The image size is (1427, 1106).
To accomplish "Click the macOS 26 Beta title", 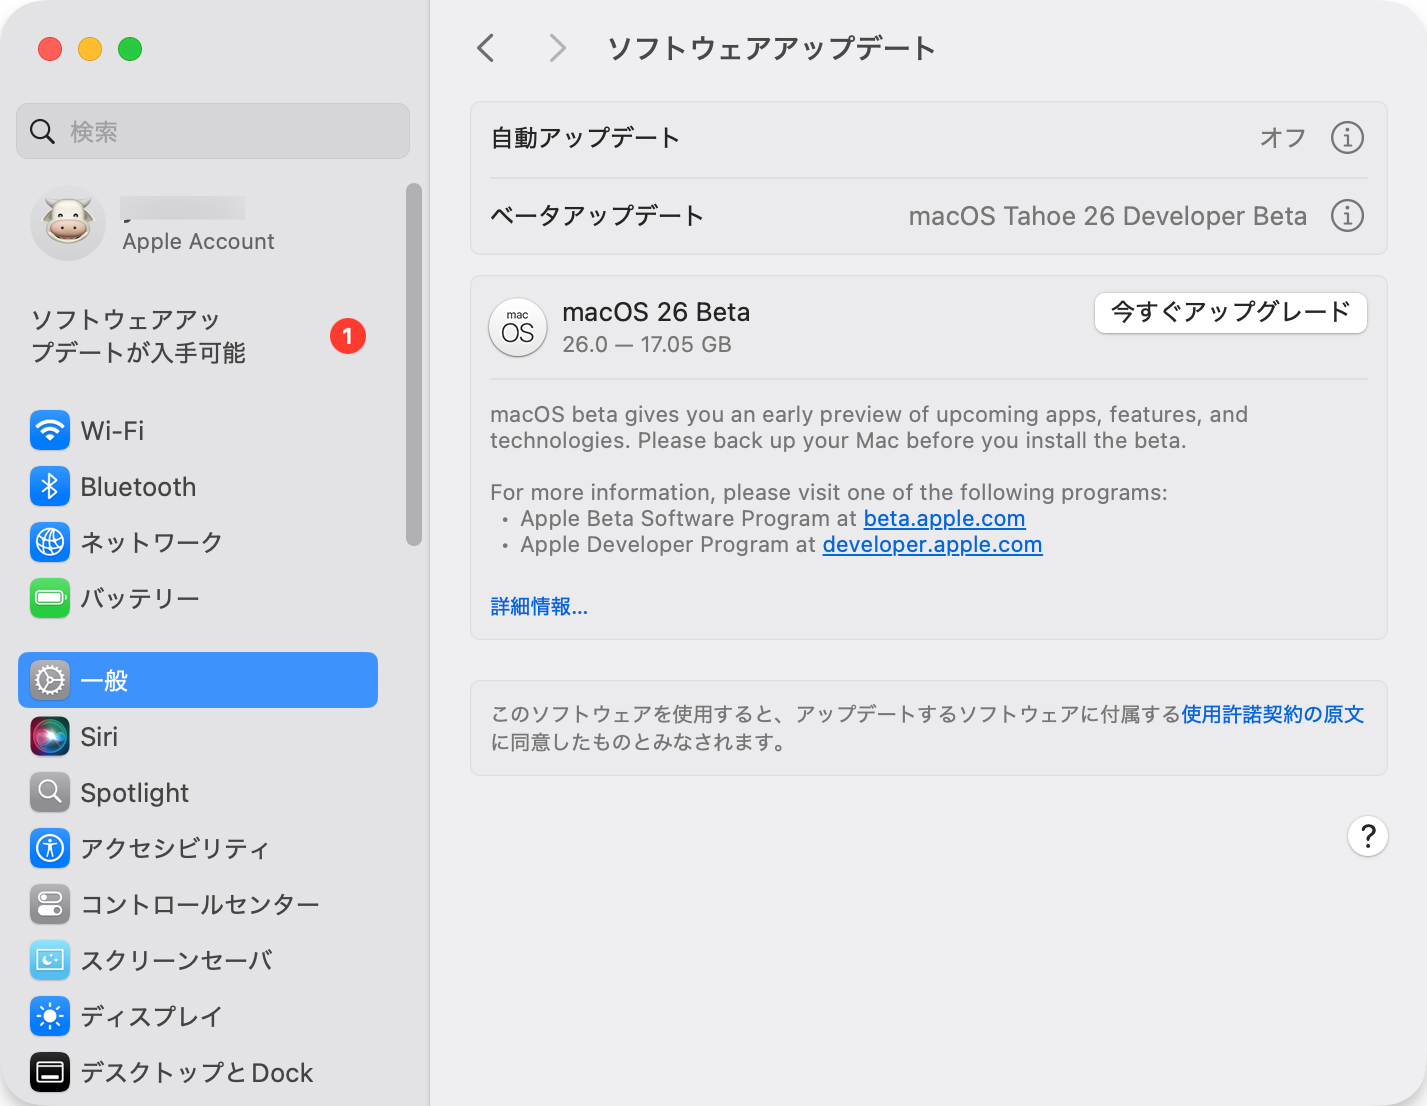I will [x=656, y=312].
